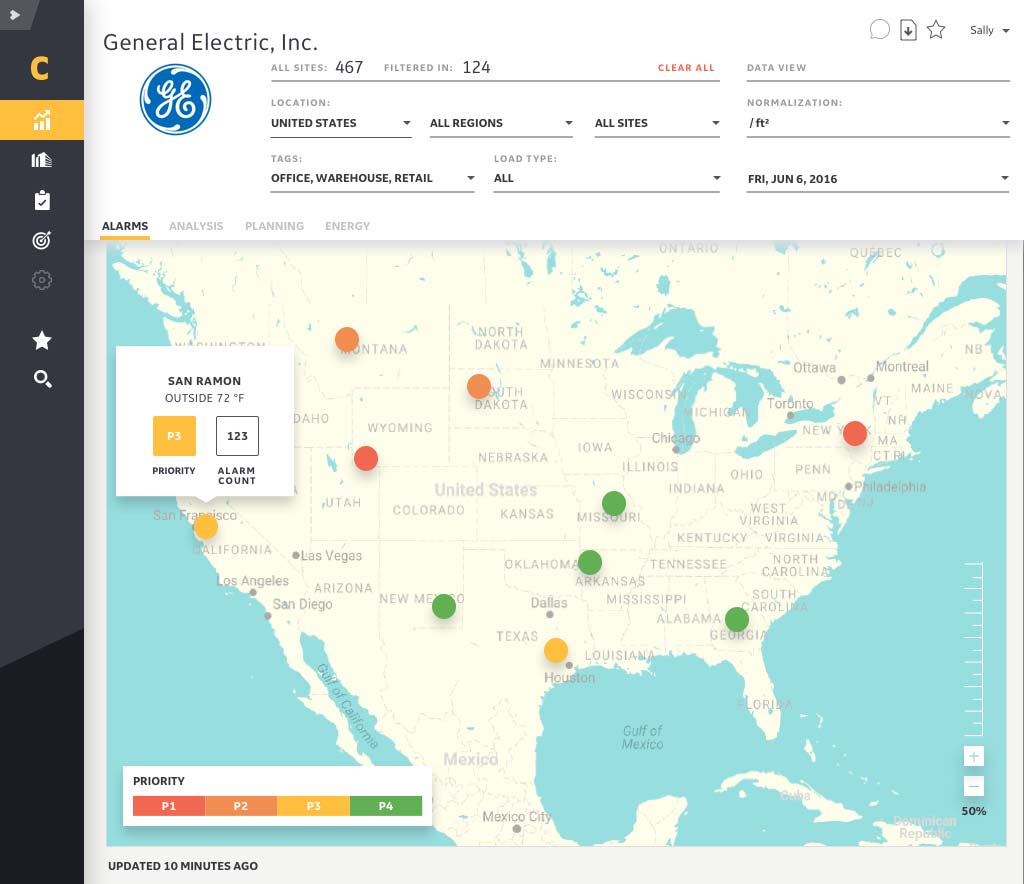Image resolution: width=1024 pixels, height=884 pixels.
Task: Zoom in the map with plus button
Action: [x=973, y=756]
